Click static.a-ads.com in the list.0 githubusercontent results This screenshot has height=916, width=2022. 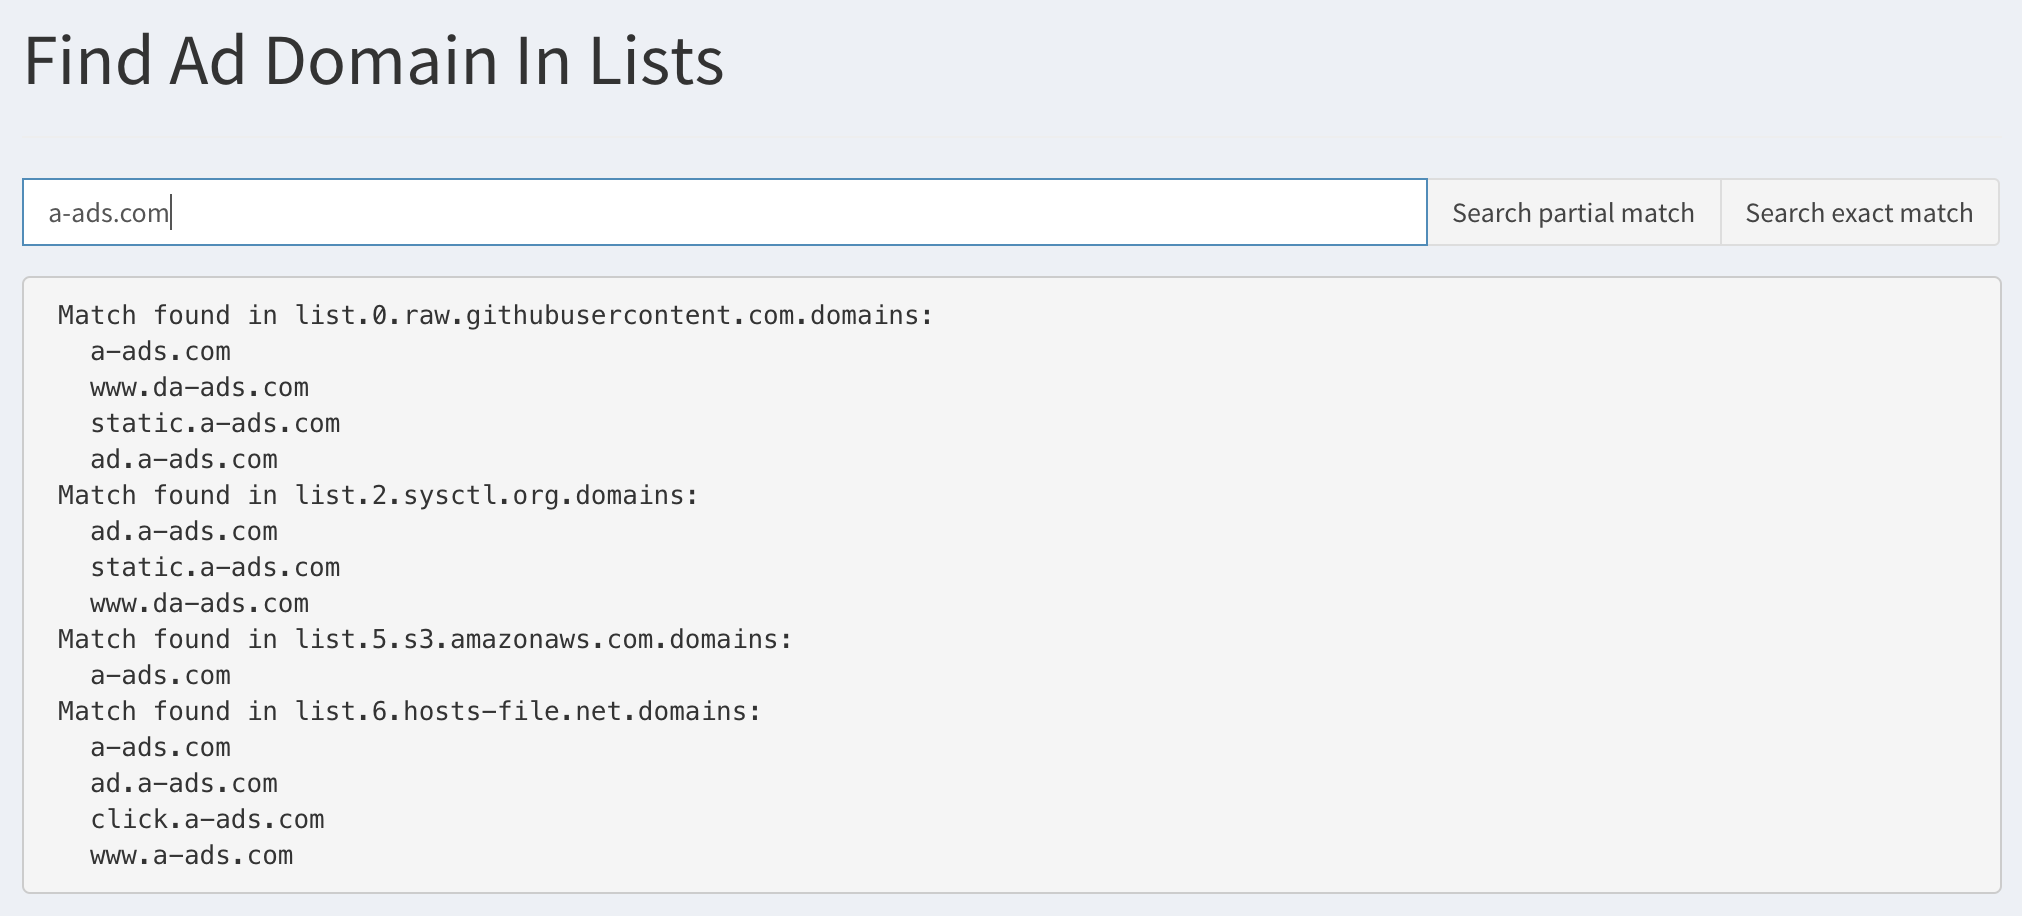click(x=215, y=424)
